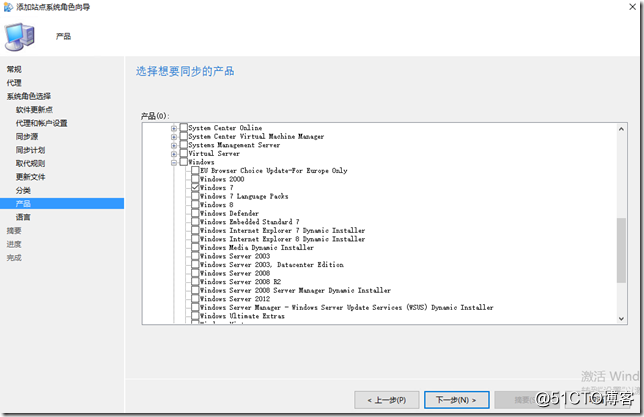
Task: Select Windows Media Dynamic Installer row
Action: pyautogui.click(x=257, y=247)
